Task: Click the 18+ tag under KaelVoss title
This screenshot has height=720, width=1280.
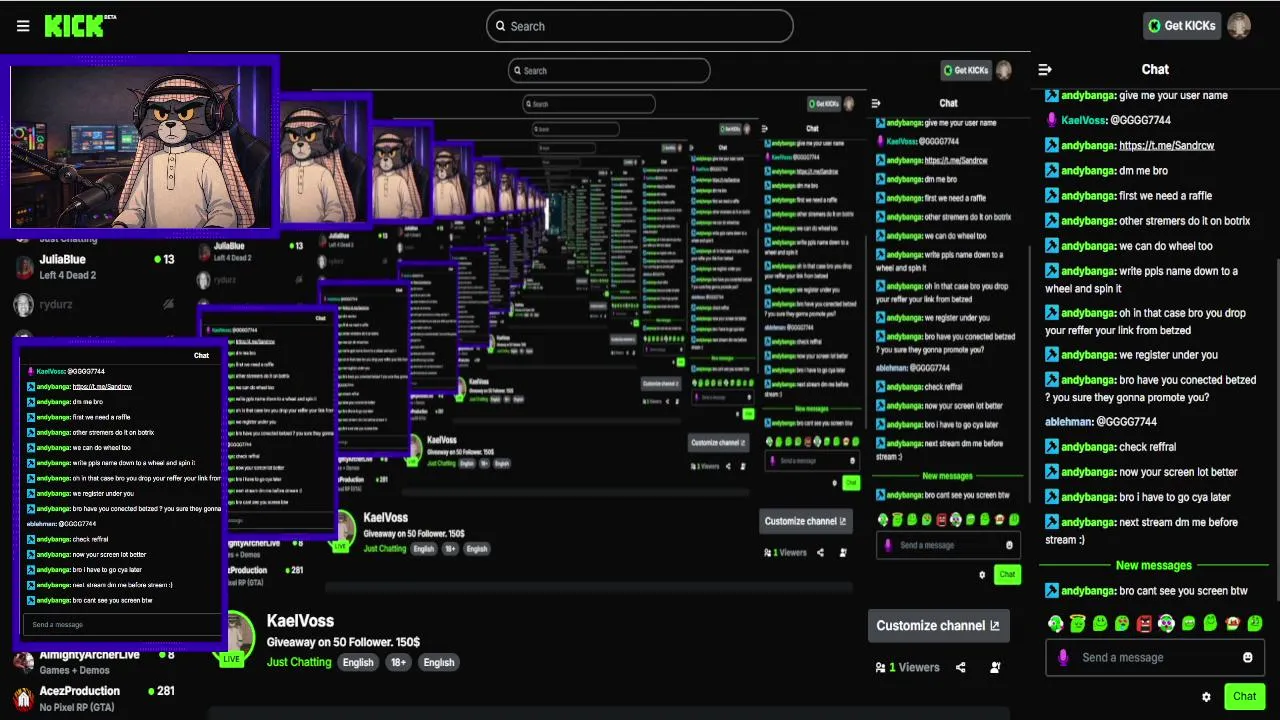Action: tap(397, 662)
